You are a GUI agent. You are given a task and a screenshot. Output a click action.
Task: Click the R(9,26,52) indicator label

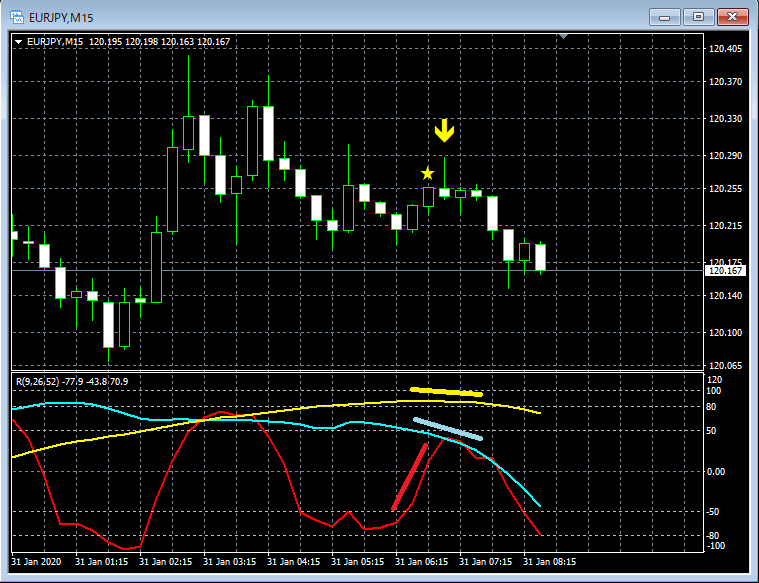pyautogui.click(x=72, y=382)
